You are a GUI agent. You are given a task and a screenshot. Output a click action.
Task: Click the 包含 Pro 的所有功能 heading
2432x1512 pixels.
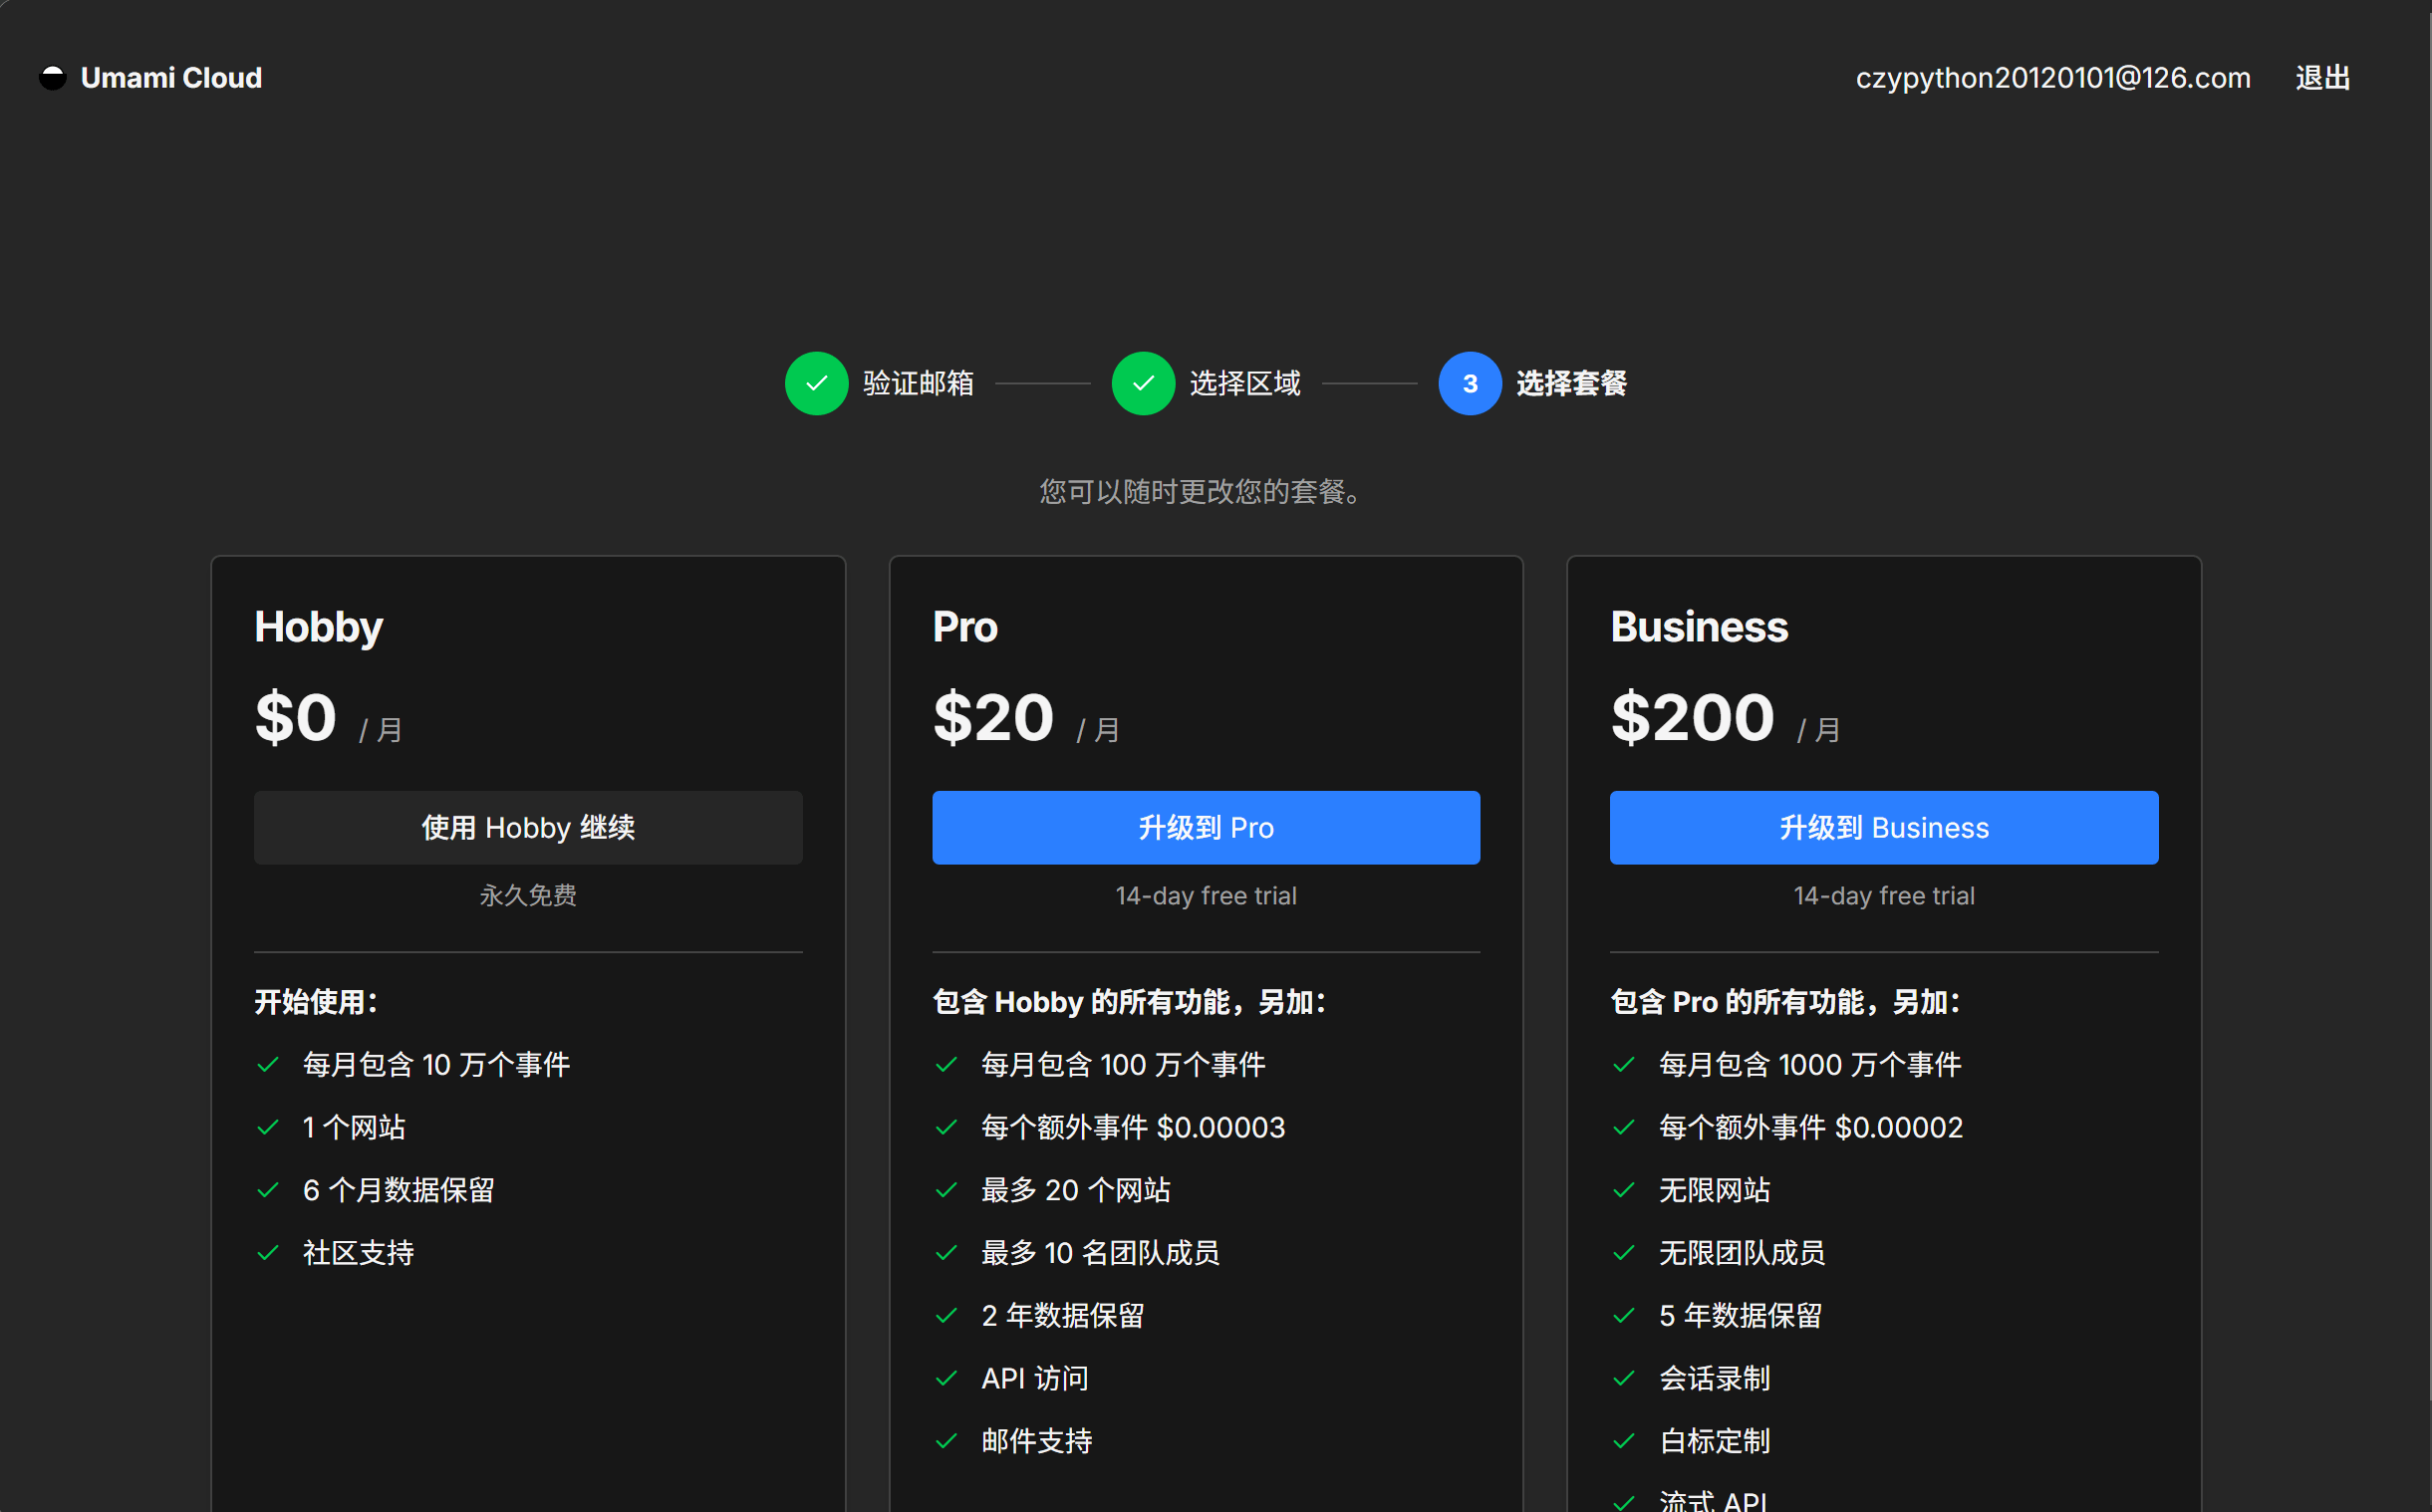tap(1785, 1002)
